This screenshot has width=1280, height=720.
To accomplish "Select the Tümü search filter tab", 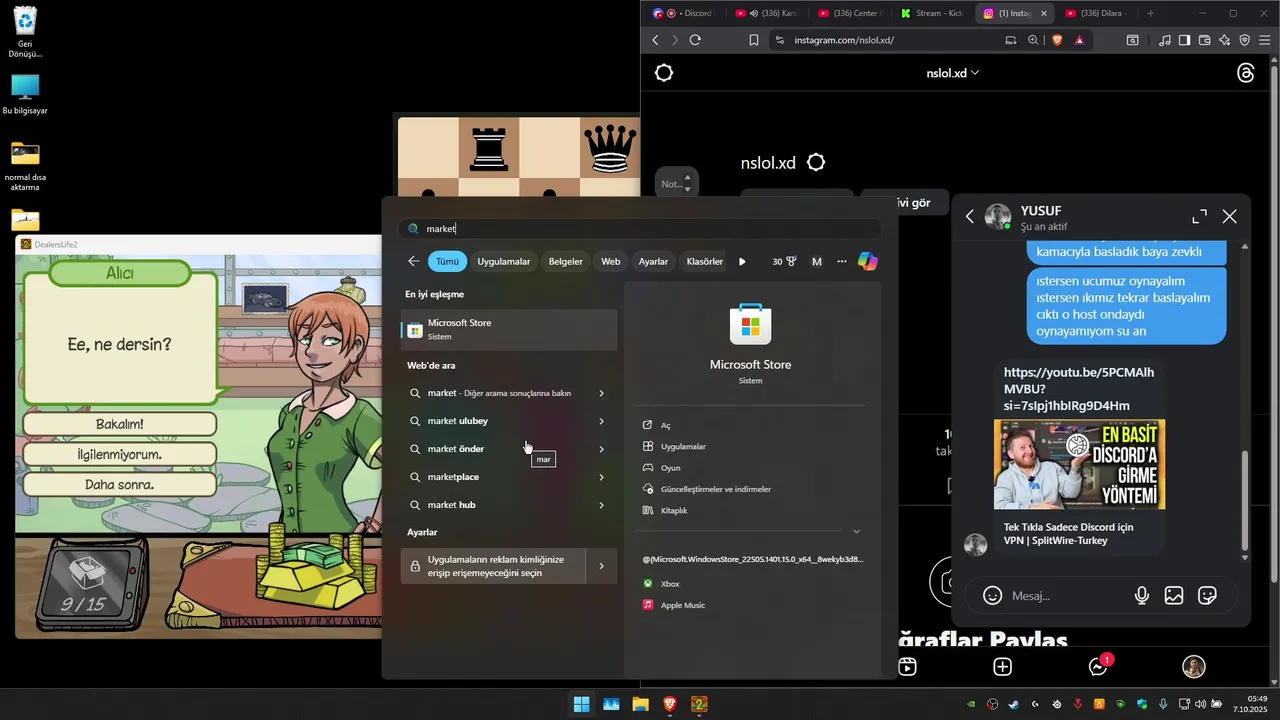I will (x=447, y=261).
